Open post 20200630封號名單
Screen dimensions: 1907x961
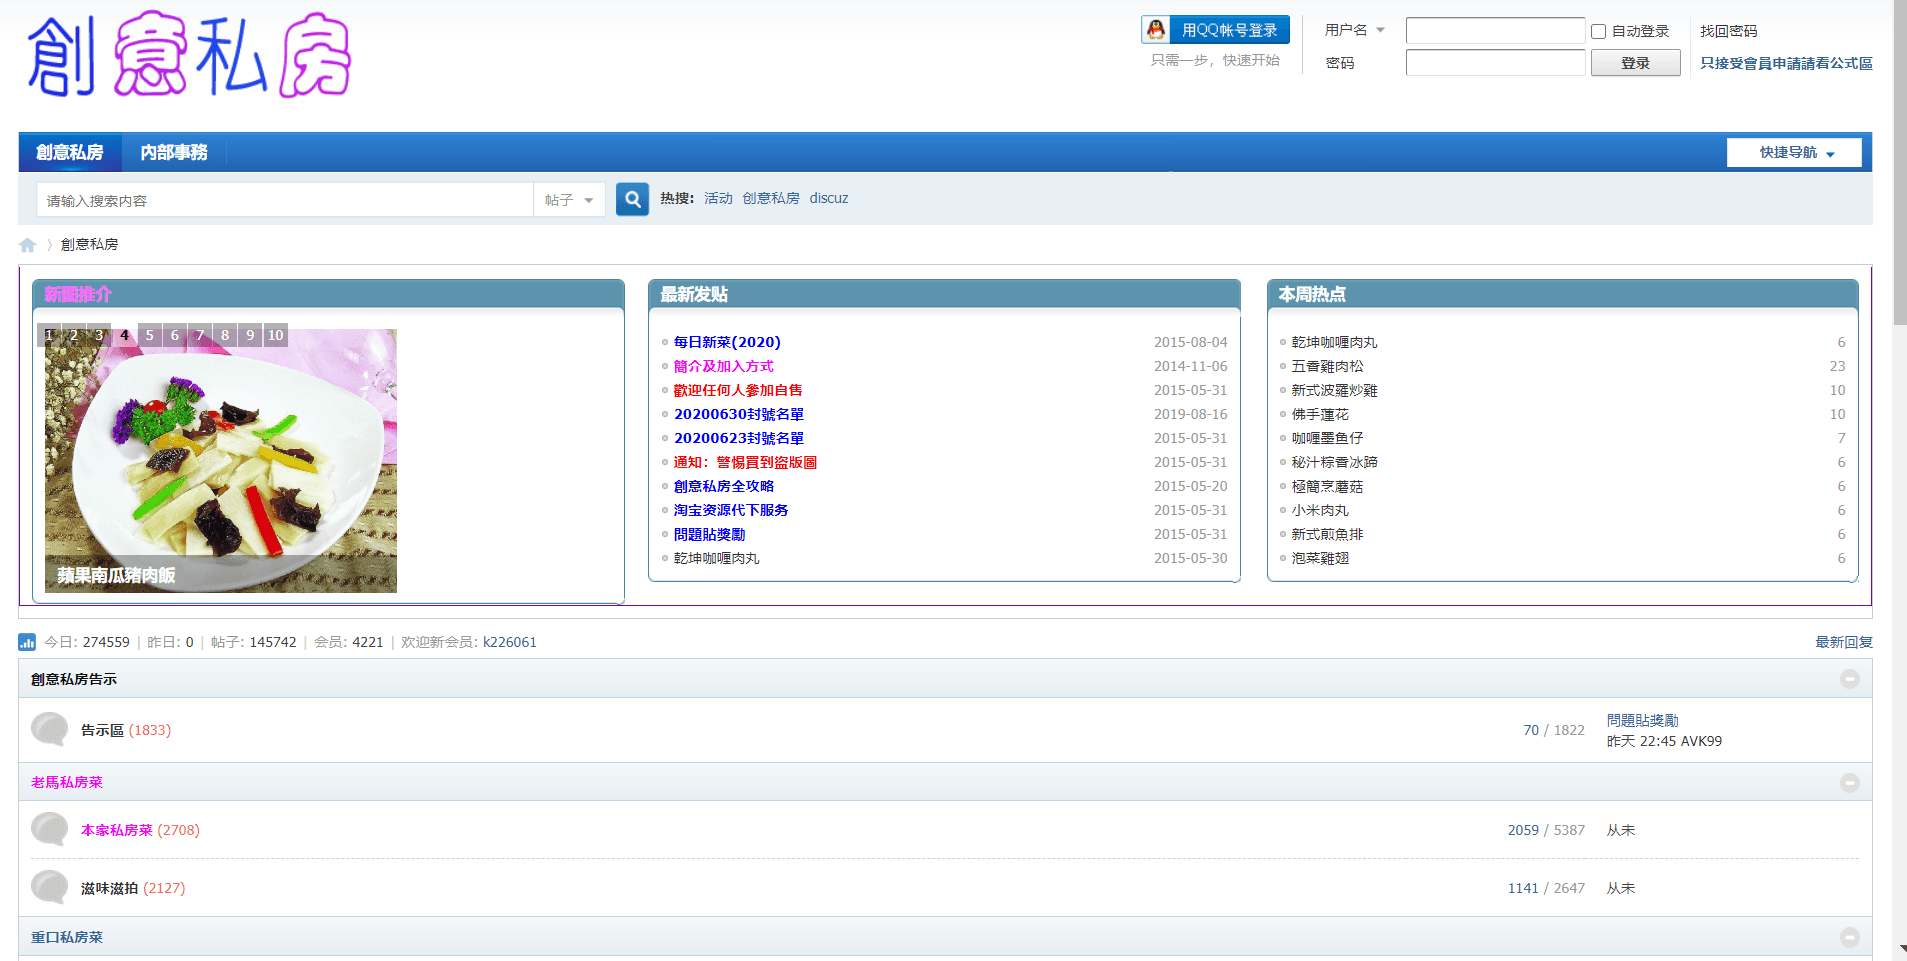(x=739, y=414)
